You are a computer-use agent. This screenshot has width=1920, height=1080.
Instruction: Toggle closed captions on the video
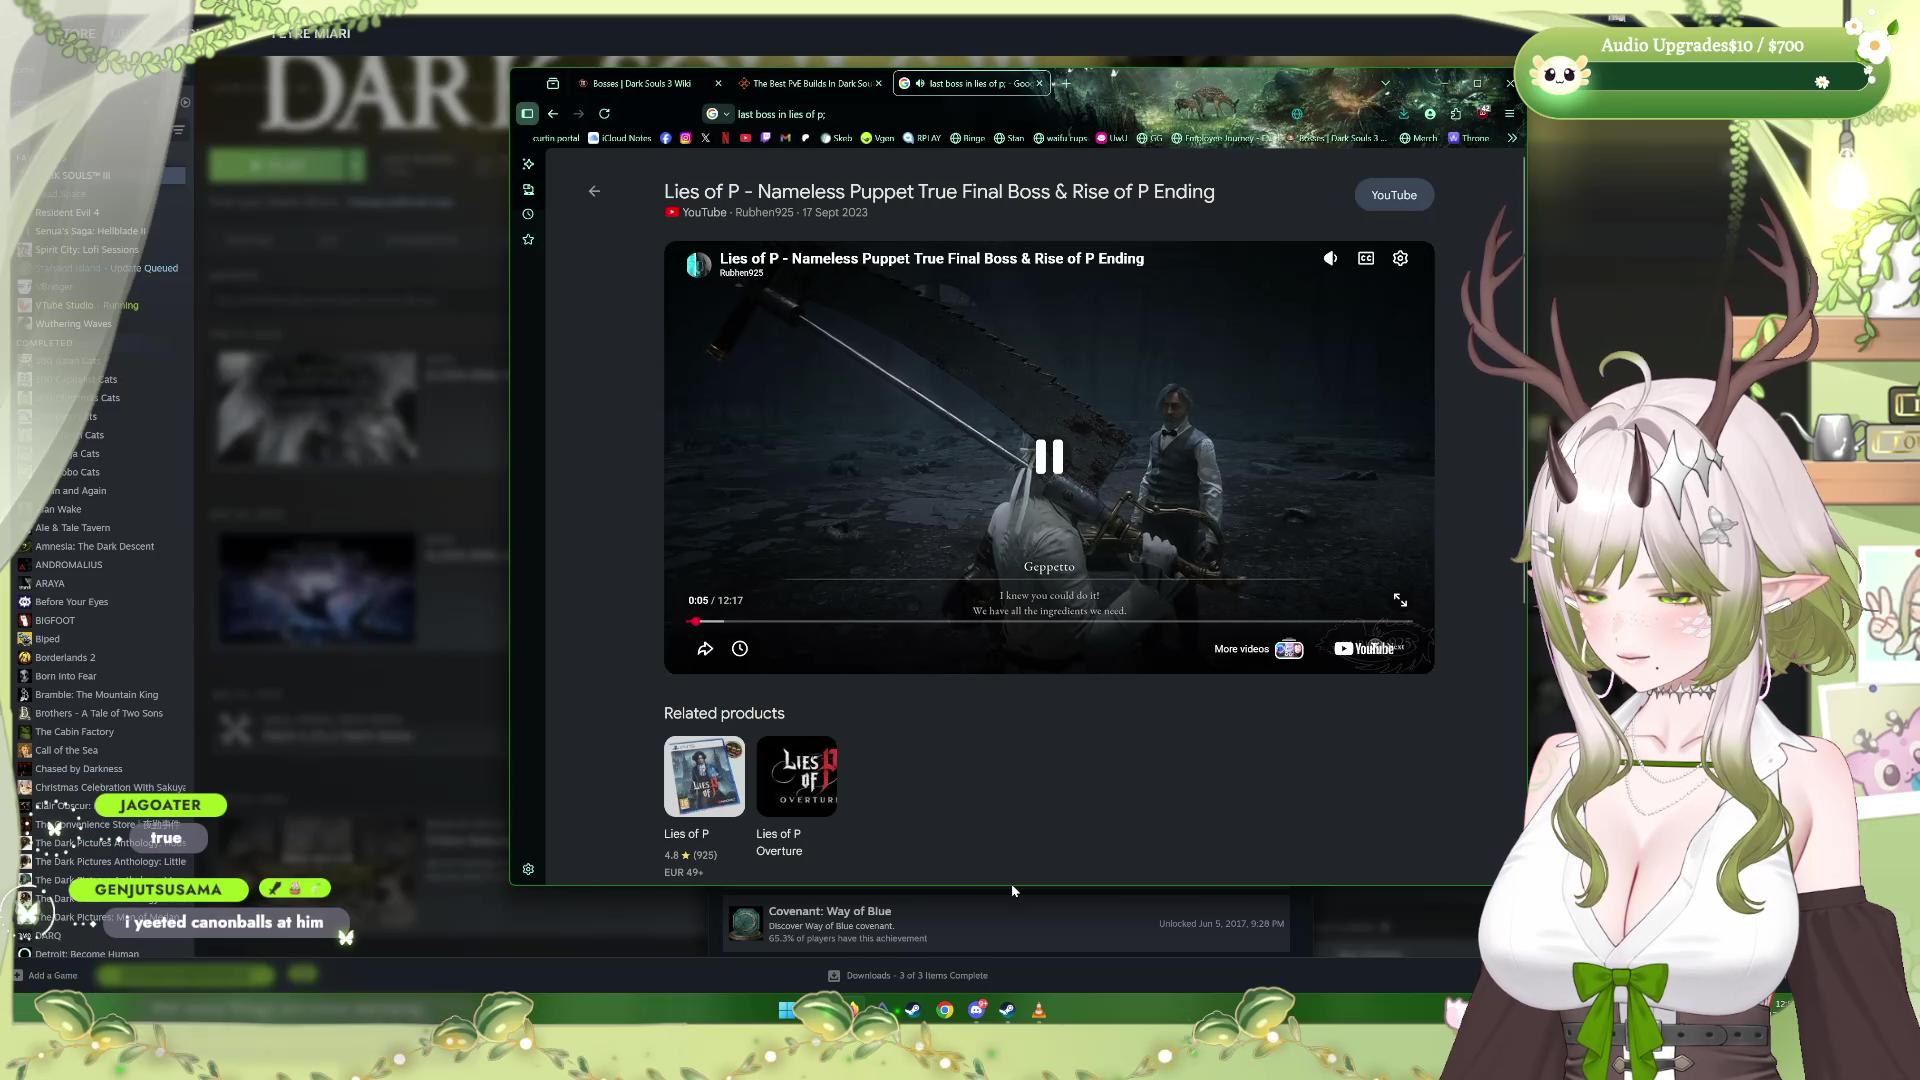[x=1366, y=258]
